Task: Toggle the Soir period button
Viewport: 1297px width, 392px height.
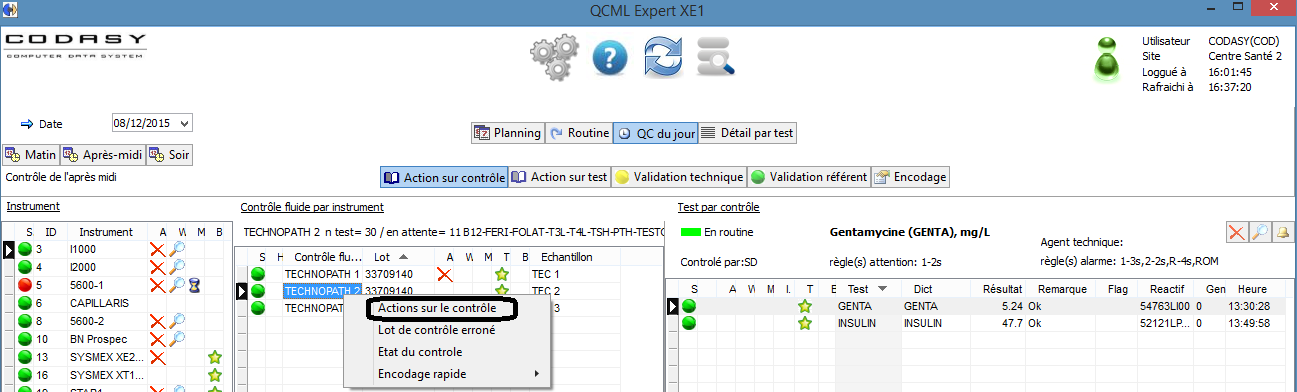Action: (x=170, y=155)
